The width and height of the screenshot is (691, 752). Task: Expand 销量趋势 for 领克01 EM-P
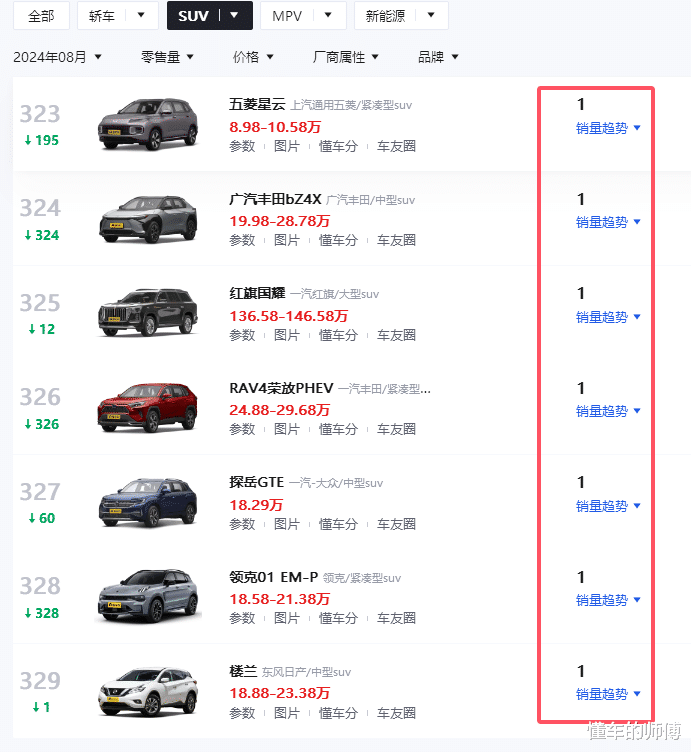tap(608, 600)
